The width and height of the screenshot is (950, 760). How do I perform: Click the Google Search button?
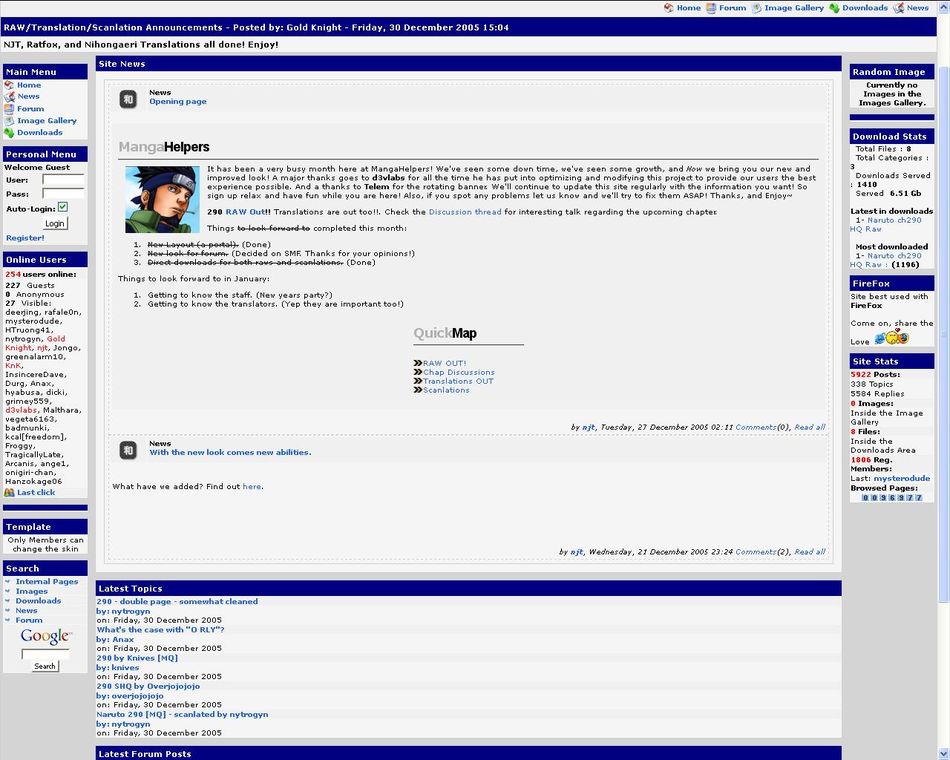pos(45,666)
